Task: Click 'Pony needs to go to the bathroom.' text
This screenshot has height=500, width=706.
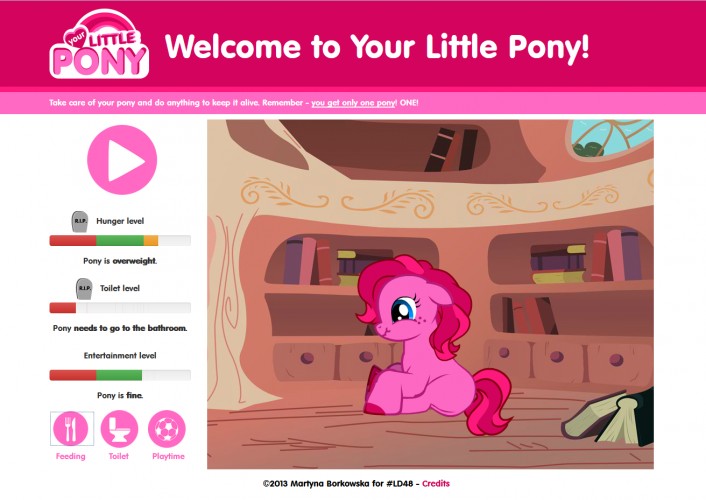Action: tap(120, 328)
